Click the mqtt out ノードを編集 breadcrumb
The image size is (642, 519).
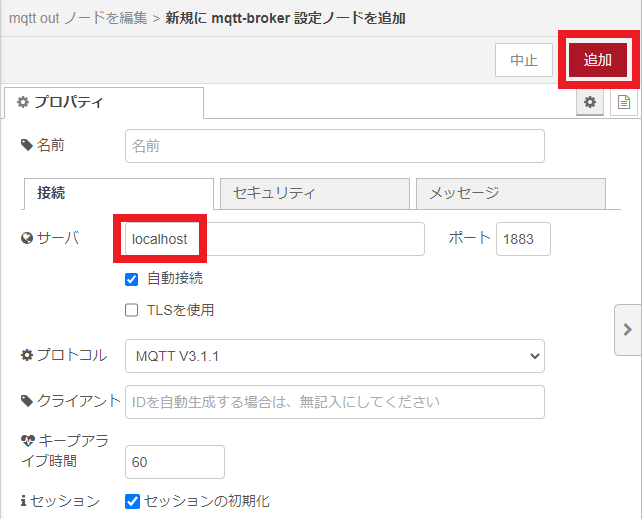click(78, 18)
